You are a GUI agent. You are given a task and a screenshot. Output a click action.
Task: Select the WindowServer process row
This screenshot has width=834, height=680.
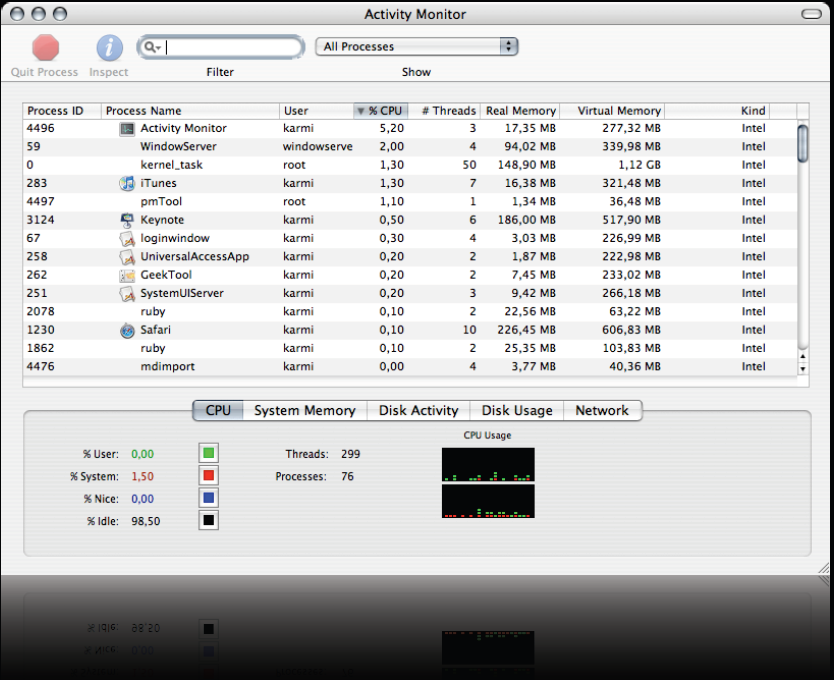tap(410, 147)
